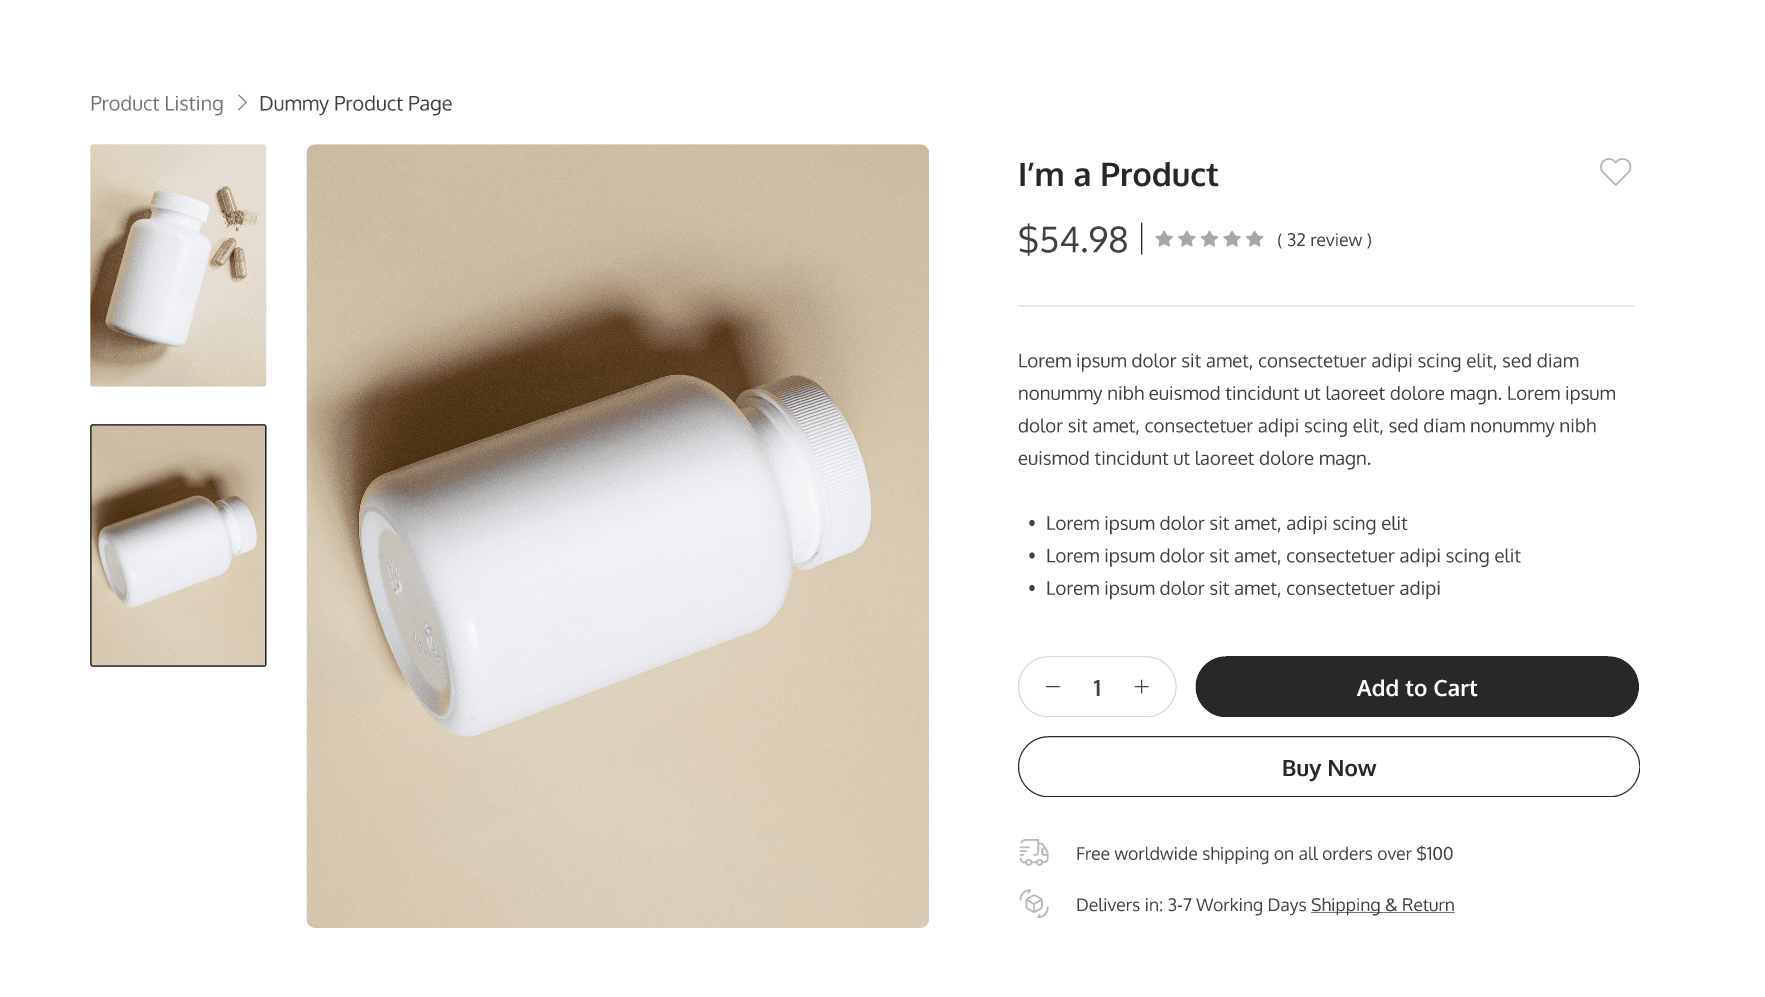Click the large main product image
Viewport: 1765px width, 997px height.
pos(617,536)
